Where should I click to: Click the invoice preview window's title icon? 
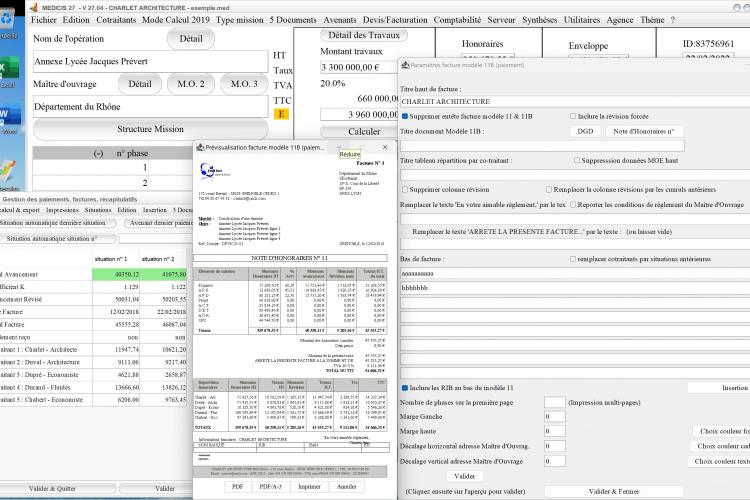coord(200,147)
